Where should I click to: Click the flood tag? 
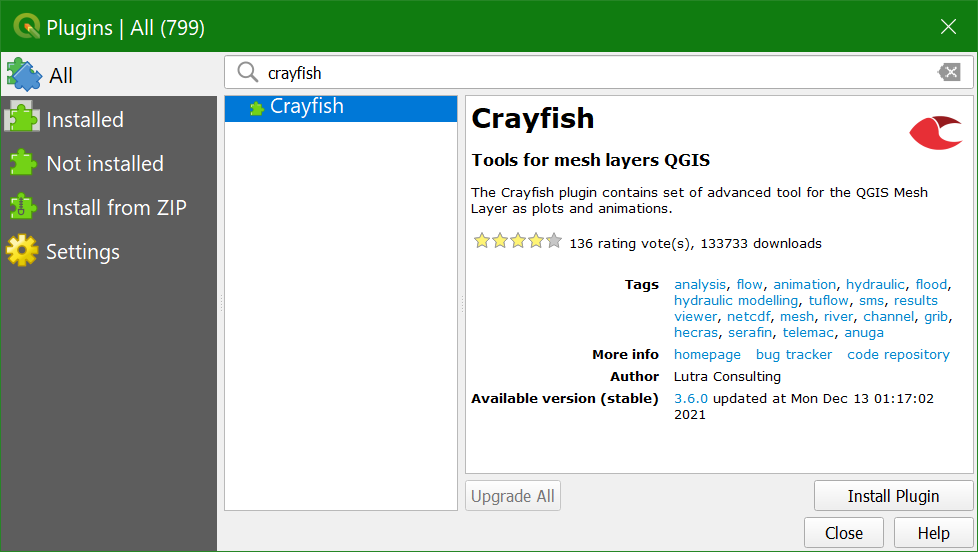931,284
